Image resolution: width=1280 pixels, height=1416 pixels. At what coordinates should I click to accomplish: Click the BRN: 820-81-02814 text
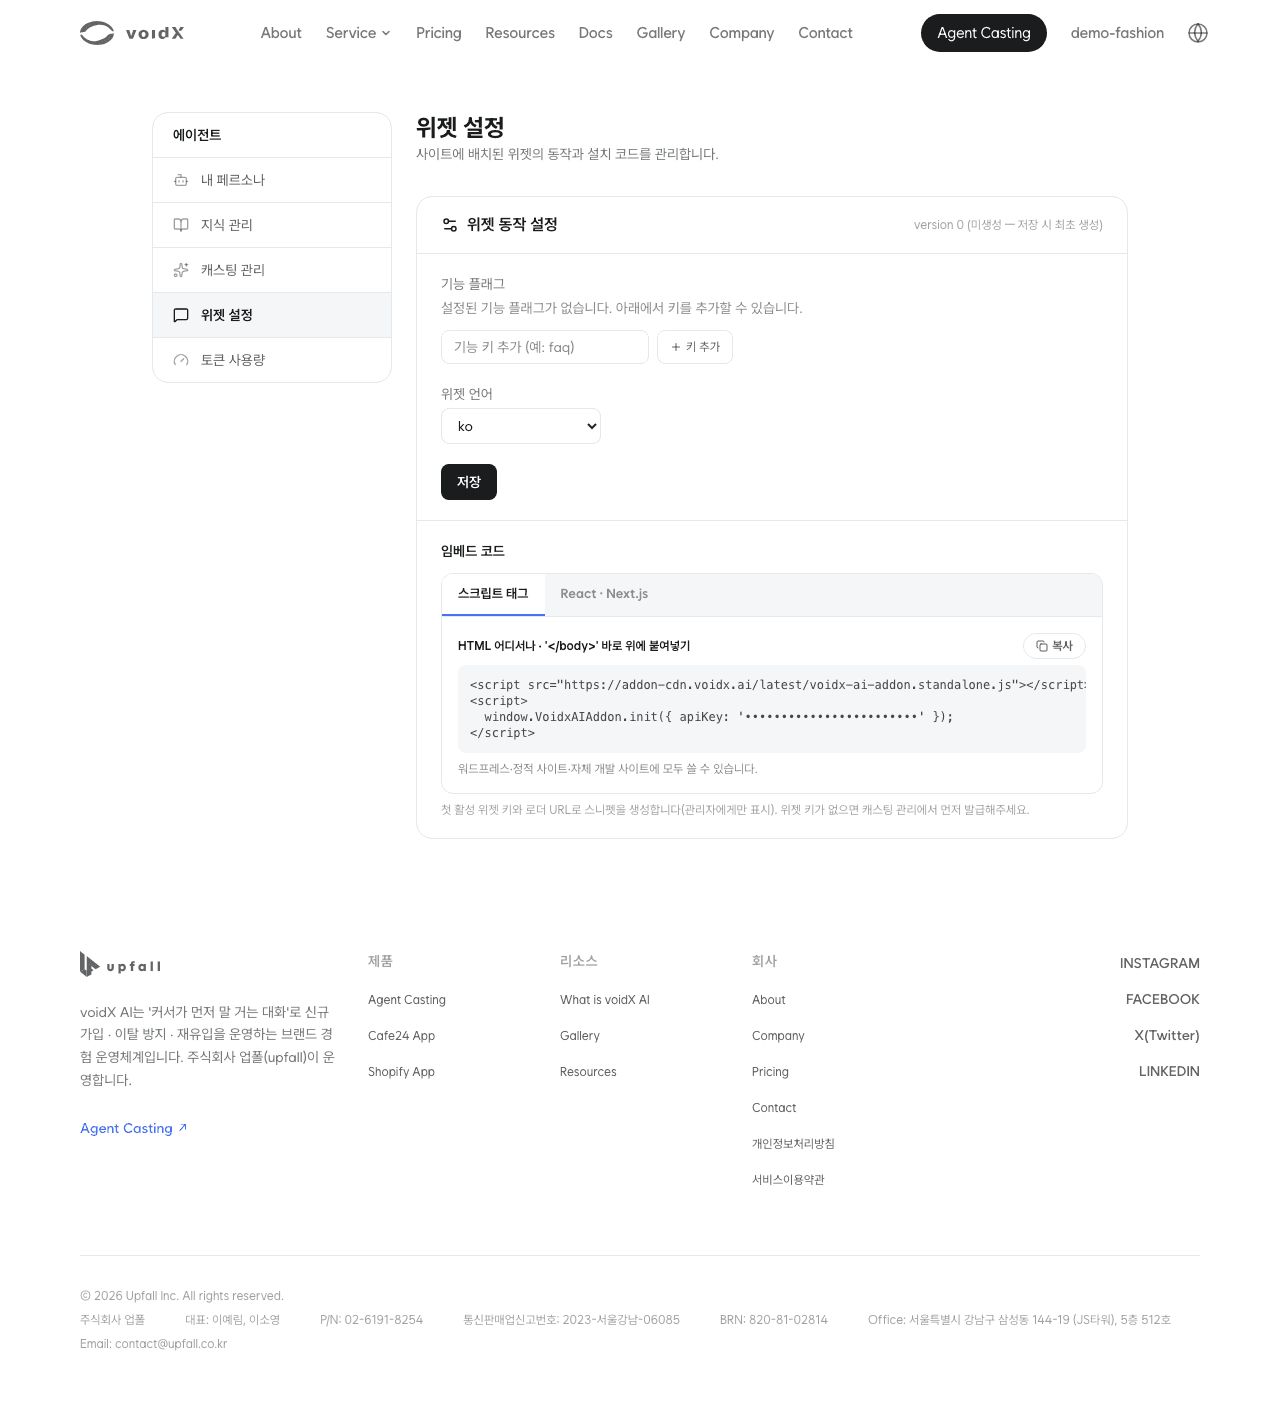pyautogui.click(x=774, y=1320)
